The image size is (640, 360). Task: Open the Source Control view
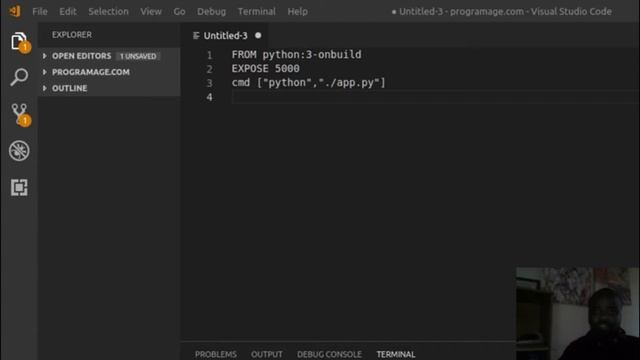click(x=20, y=115)
